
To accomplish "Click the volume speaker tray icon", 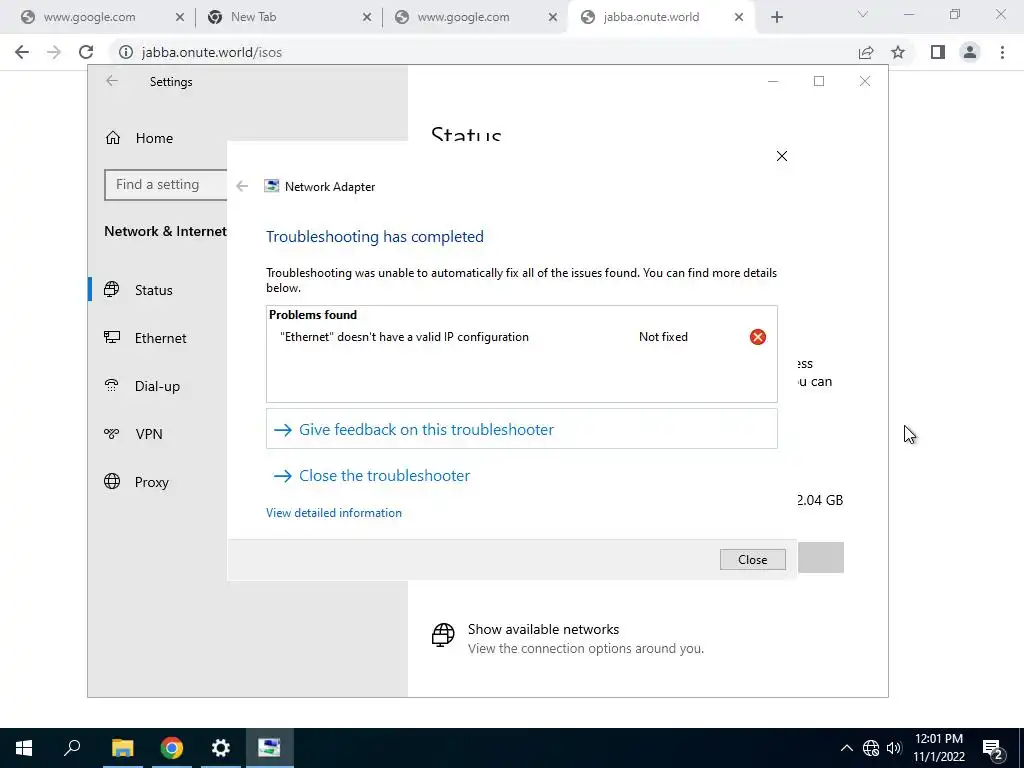I will pyautogui.click(x=894, y=748).
